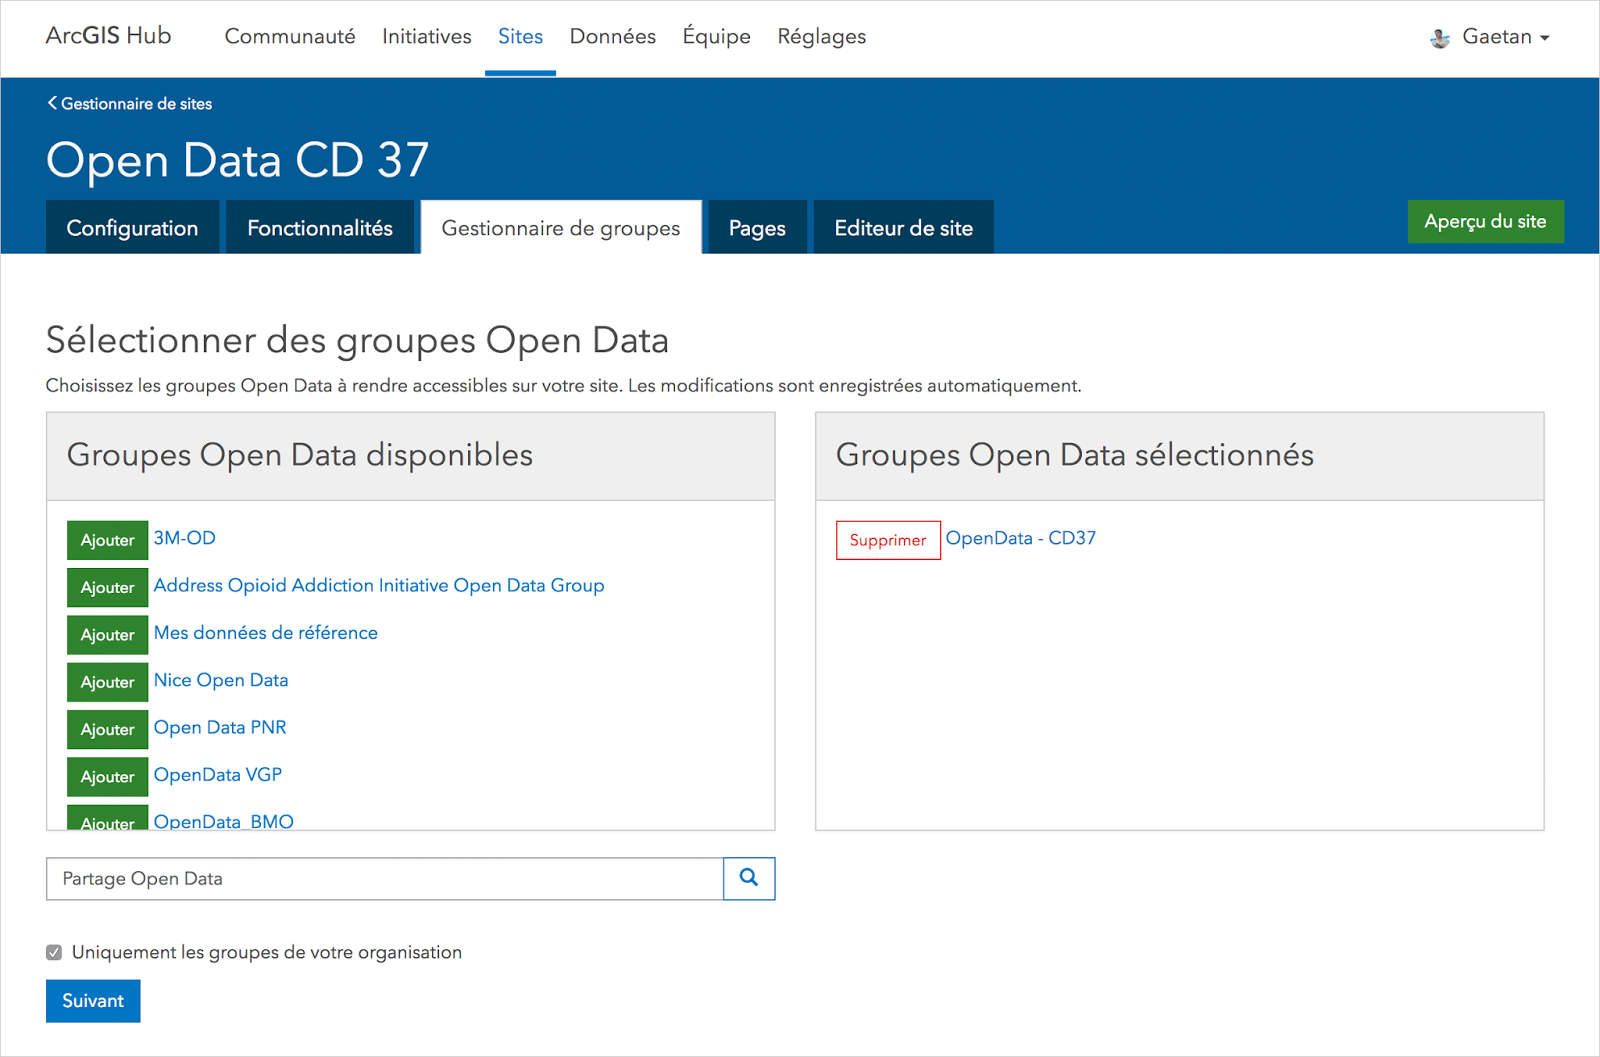
Task: Select the Gestionnaire de groupes tab
Action: tap(561, 227)
